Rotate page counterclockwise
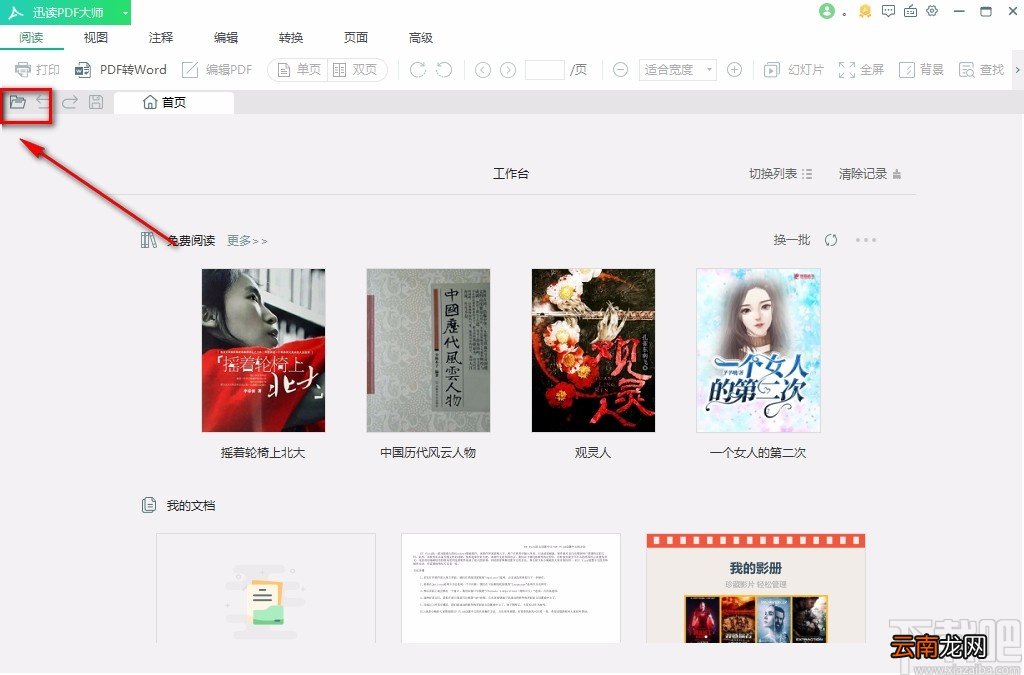This screenshot has width=1024, height=675. (444, 69)
